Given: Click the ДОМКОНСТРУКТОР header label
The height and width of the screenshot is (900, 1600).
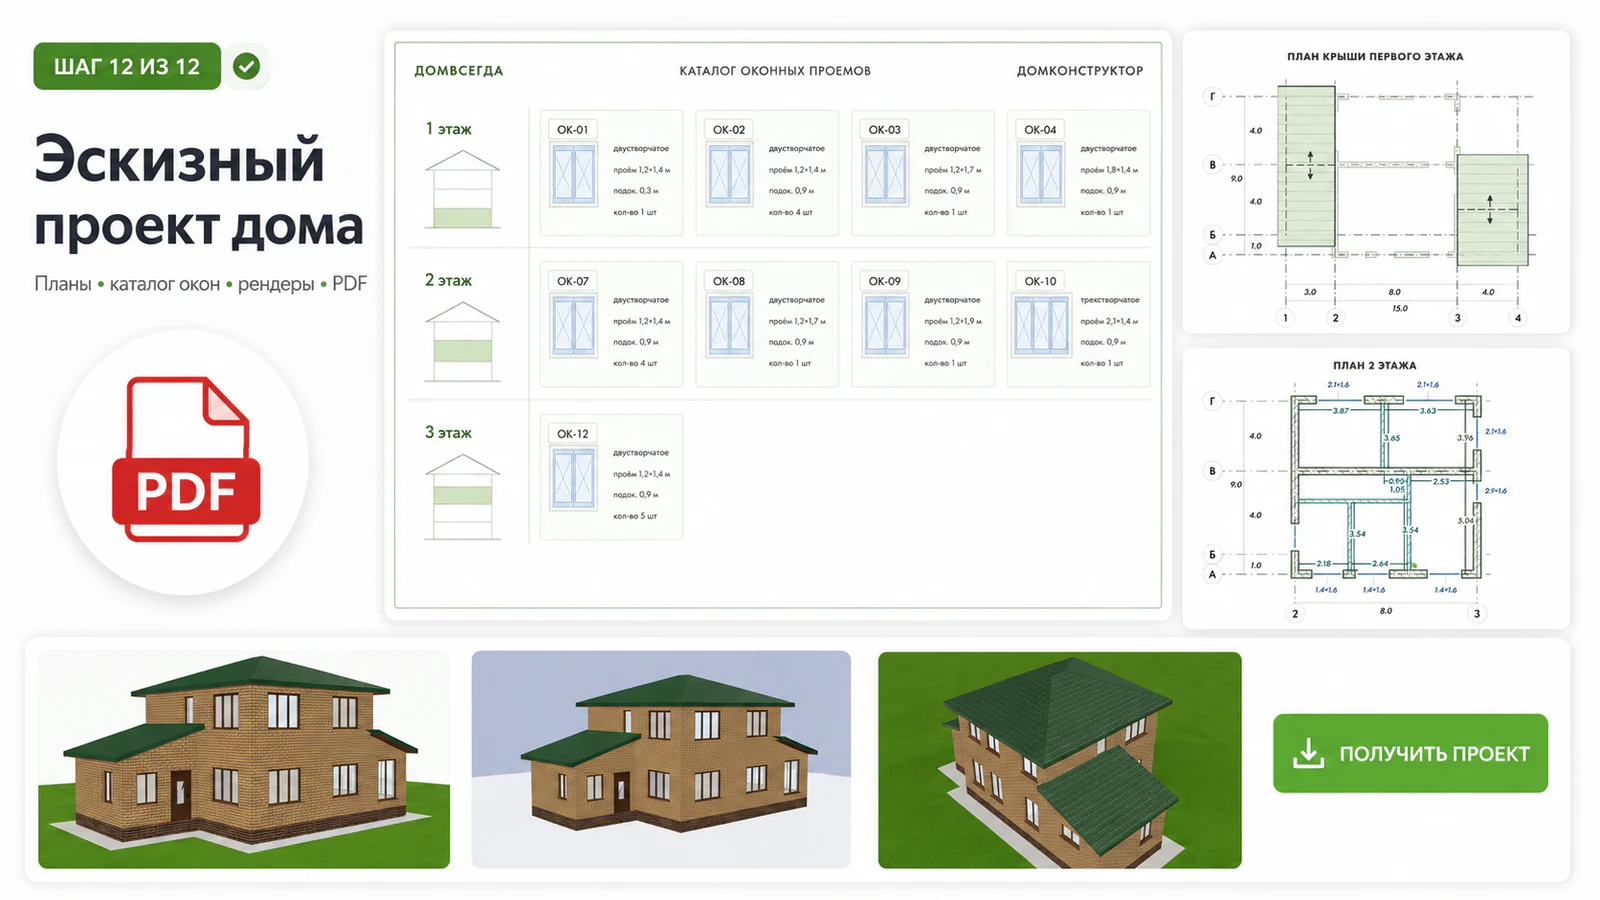Looking at the screenshot, I should pyautogui.click(x=1080, y=71).
